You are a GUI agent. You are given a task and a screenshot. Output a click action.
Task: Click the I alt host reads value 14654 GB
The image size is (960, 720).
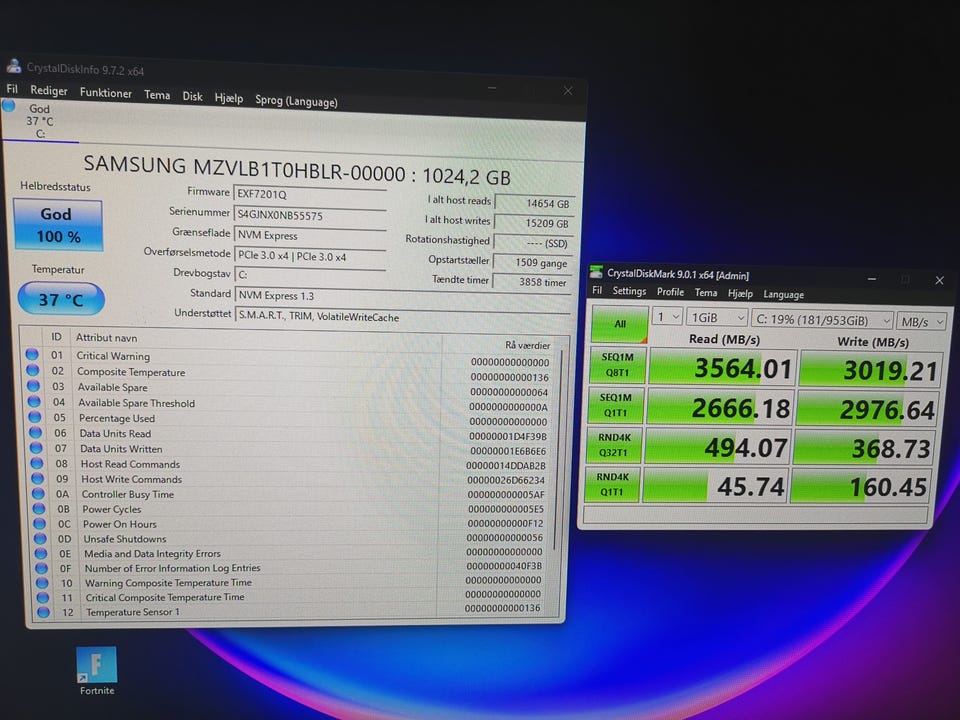click(x=534, y=203)
